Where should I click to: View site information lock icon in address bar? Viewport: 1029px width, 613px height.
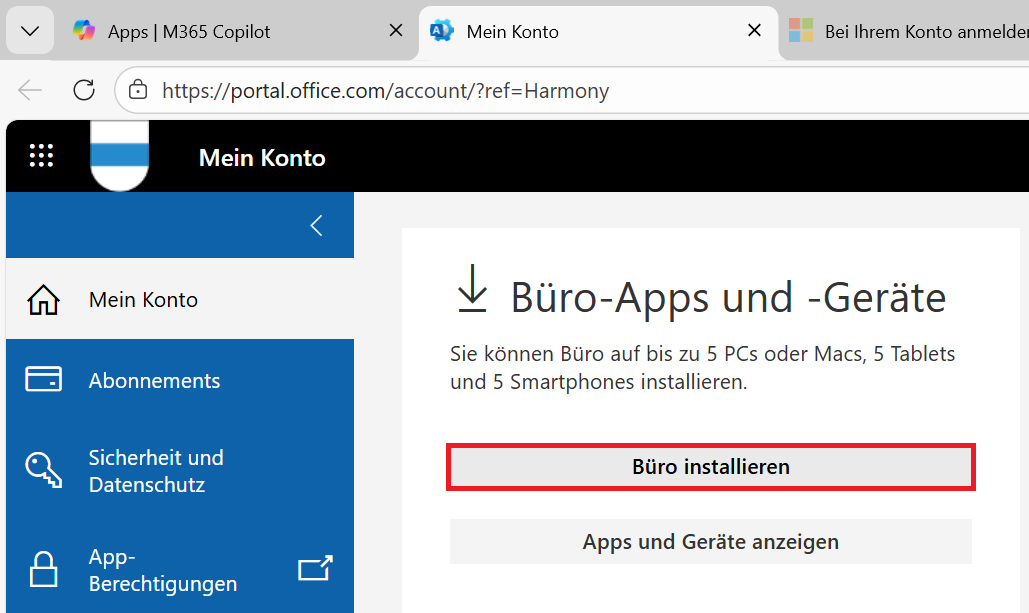click(138, 91)
